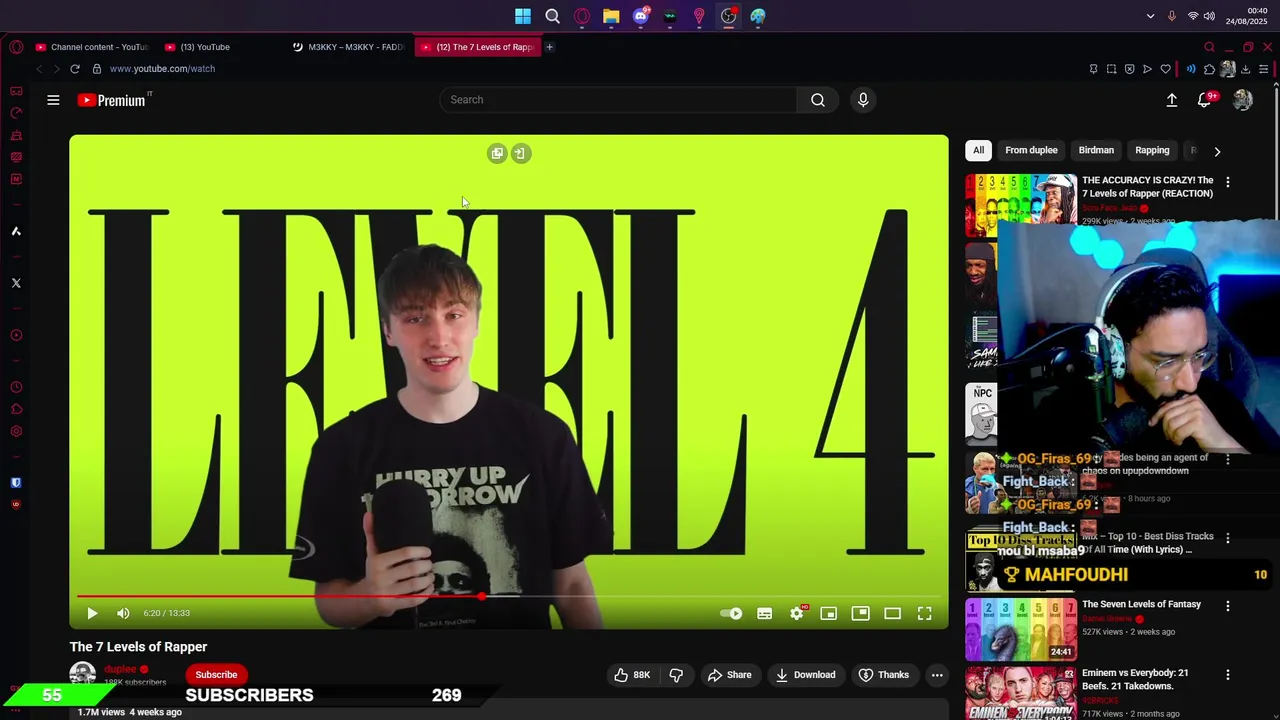Like the video with 88K likes
1280x720 pixels.
click(632, 675)
